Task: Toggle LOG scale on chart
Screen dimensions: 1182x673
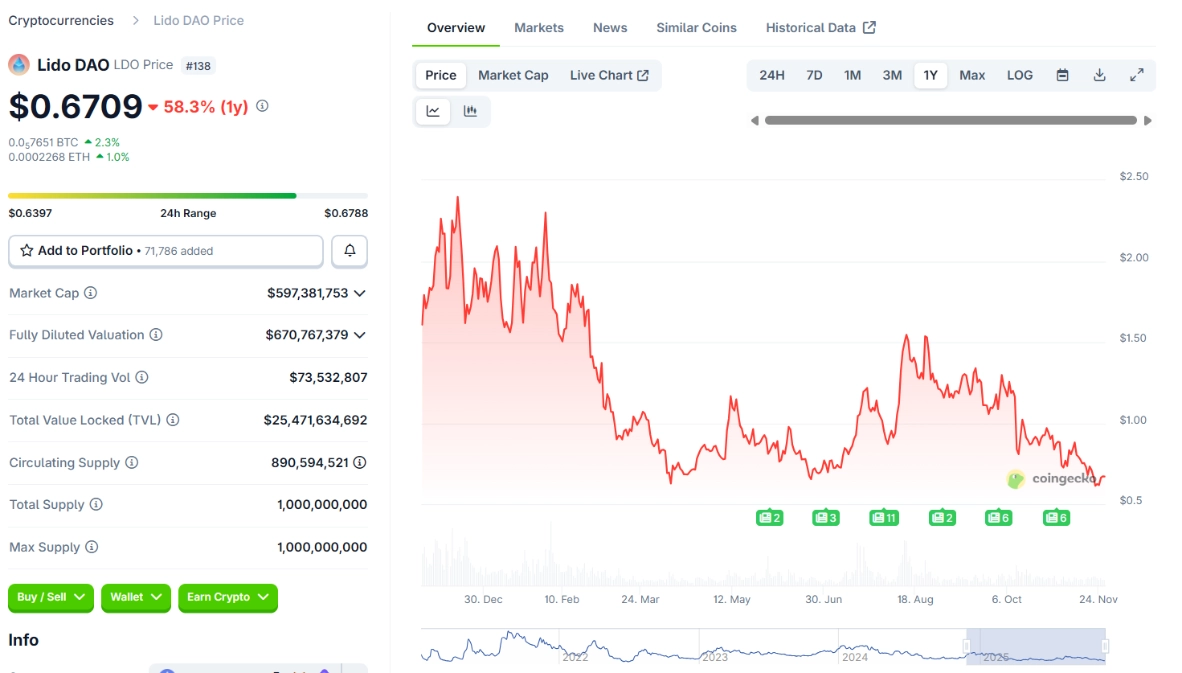Action: pos(1019,75)
